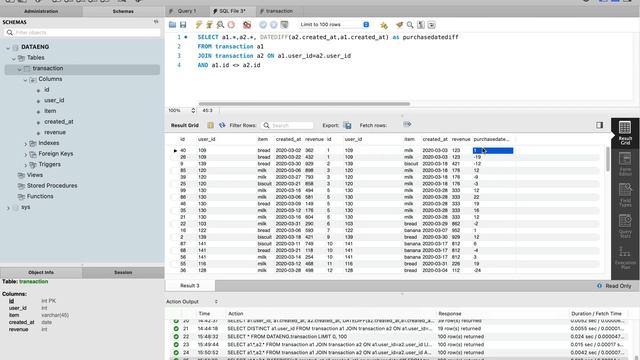The height and width of the screenshot is (360, 640).
Task: Stop the running query icon
Action: point(231,25)
